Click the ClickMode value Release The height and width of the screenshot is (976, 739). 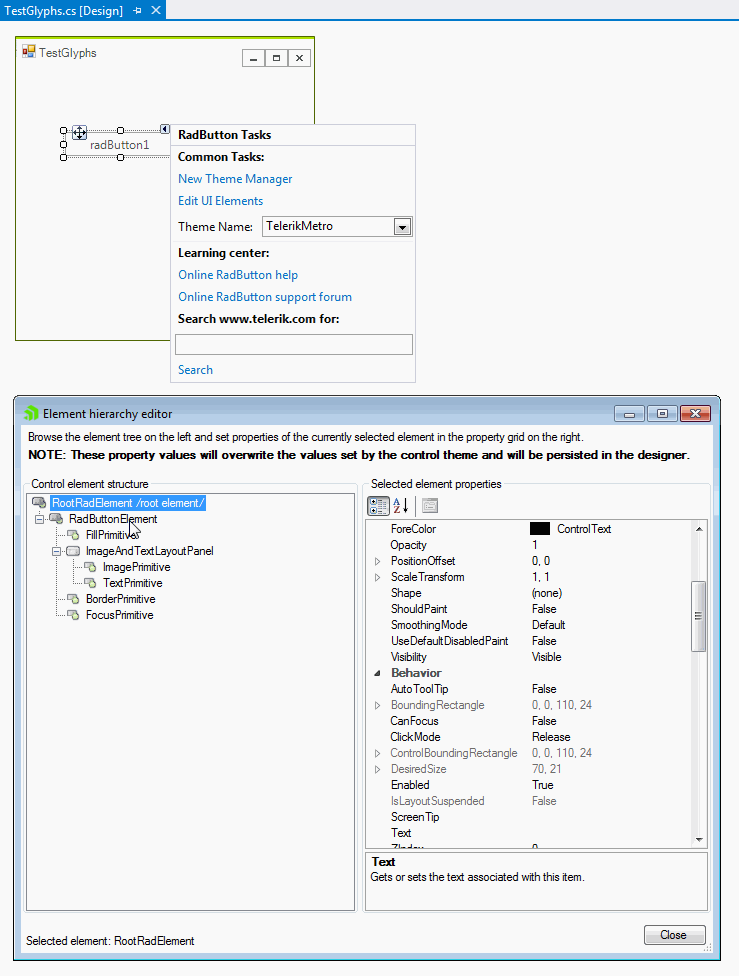point(551,737)
